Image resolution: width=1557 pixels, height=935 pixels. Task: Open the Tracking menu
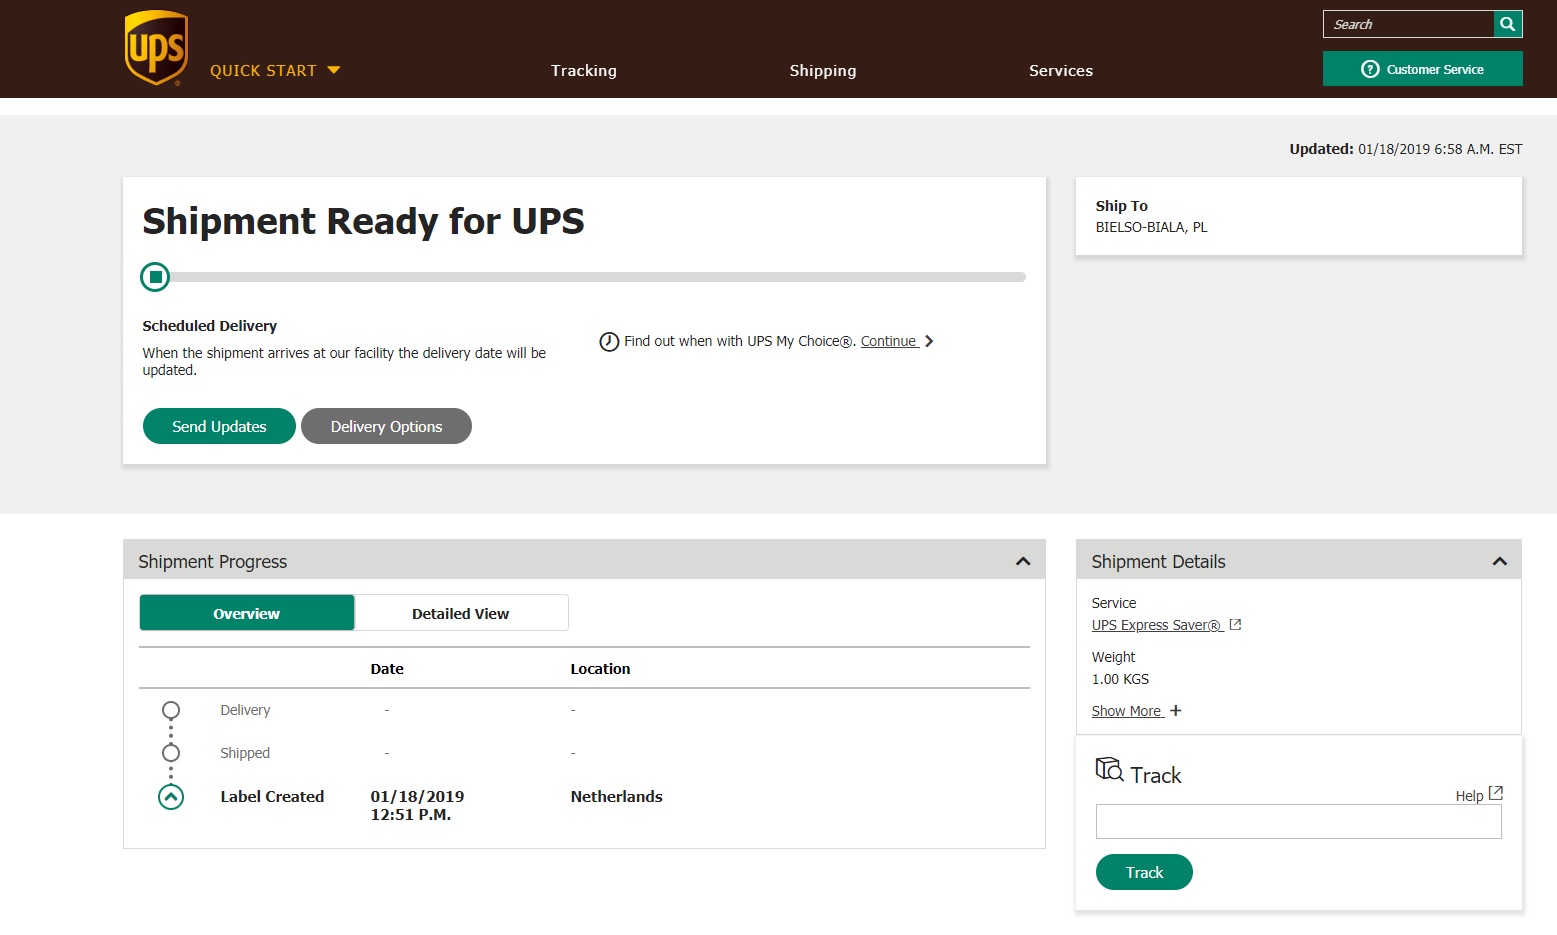584,71
